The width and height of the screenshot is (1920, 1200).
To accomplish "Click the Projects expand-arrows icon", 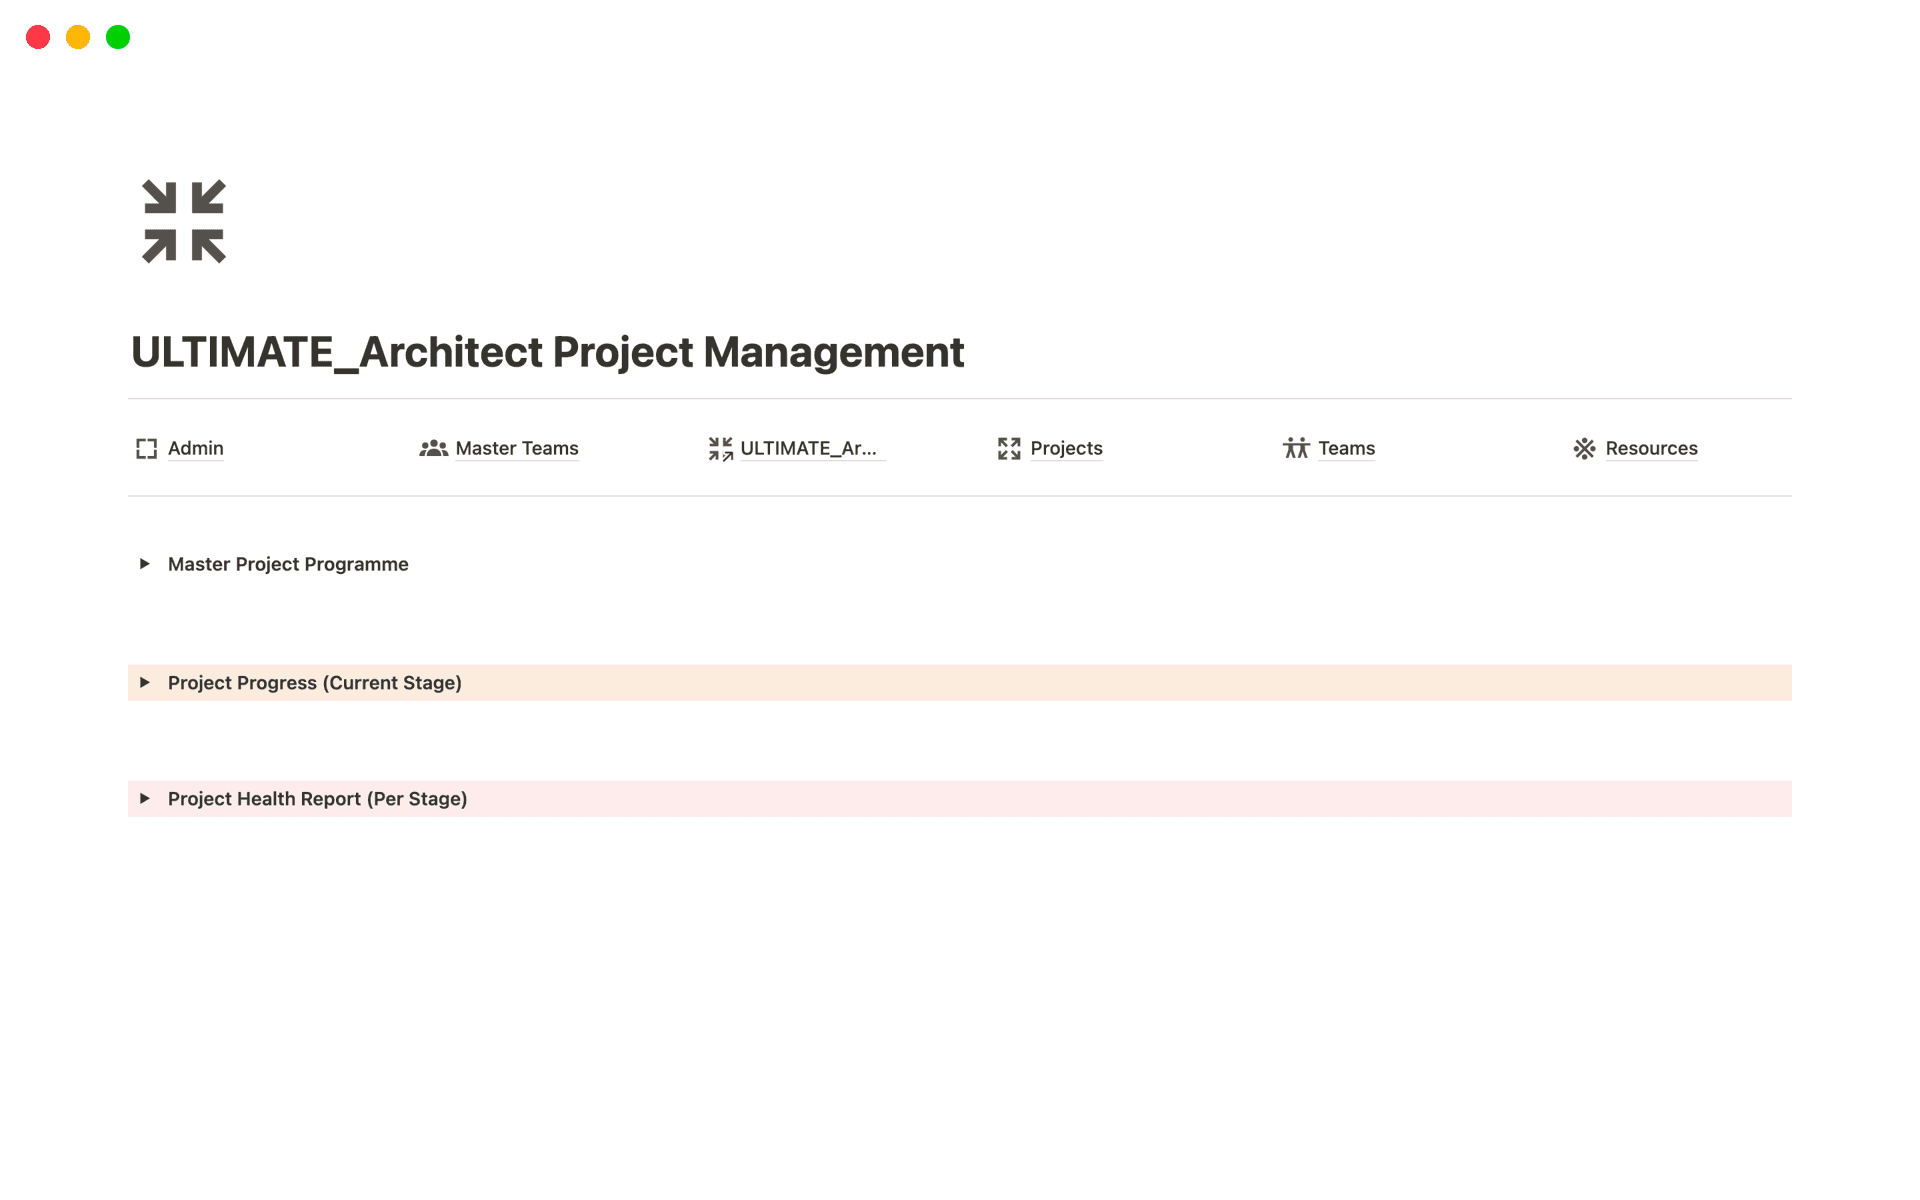I will click(x=1009, y=449).
